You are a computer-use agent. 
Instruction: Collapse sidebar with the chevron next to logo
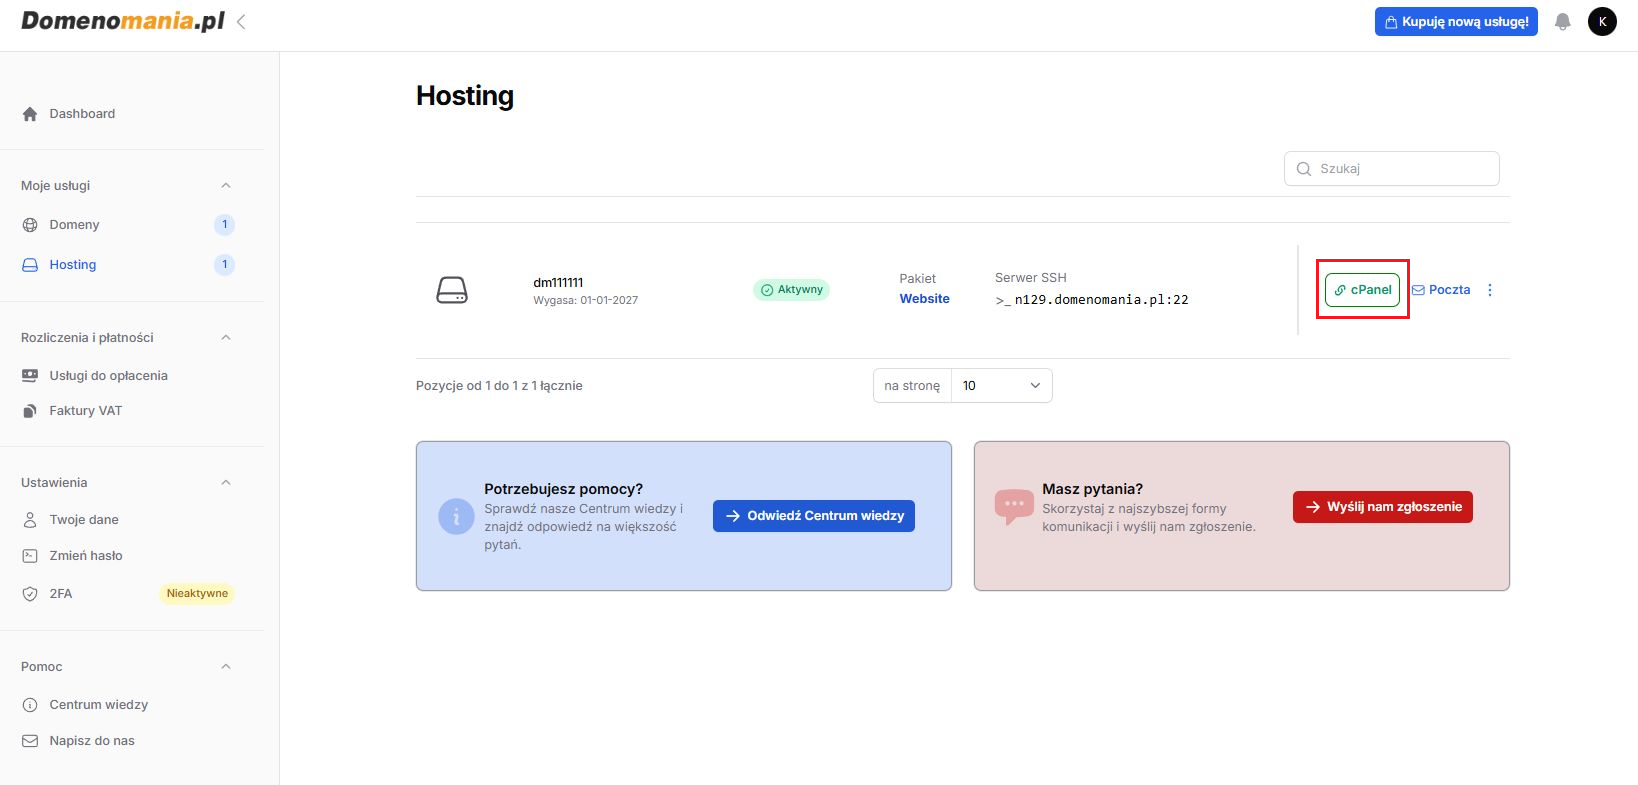[x=241, y=21]
